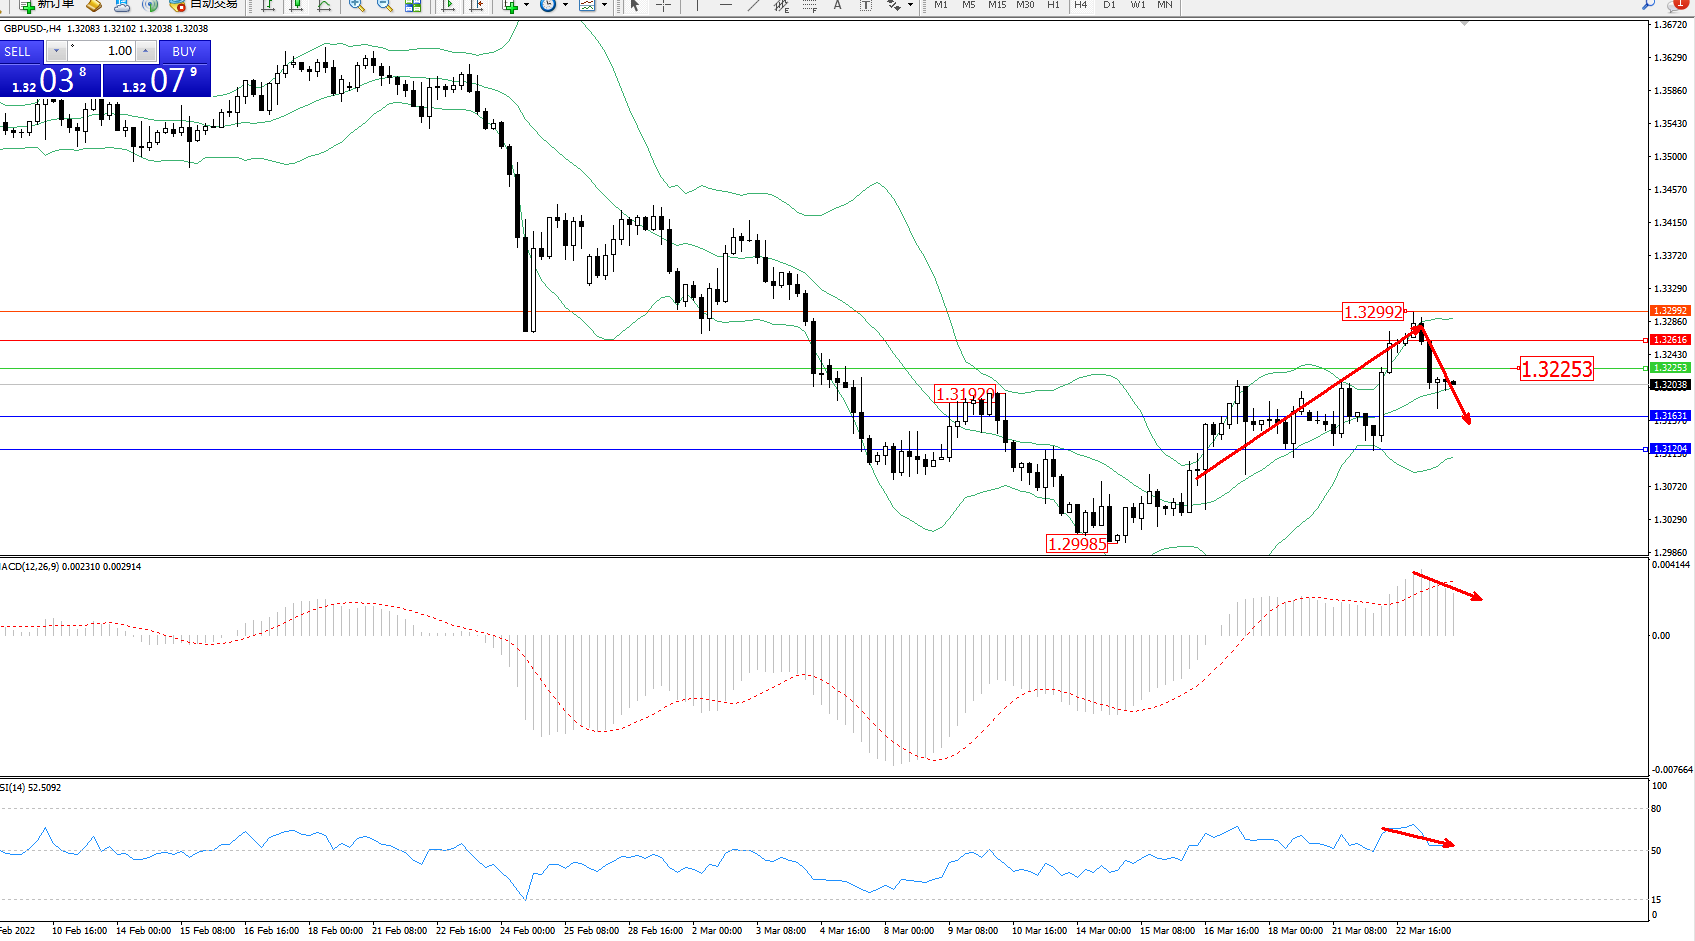
Task: Switch to the D1 timeframe
Action: [x=1109, y=5]
